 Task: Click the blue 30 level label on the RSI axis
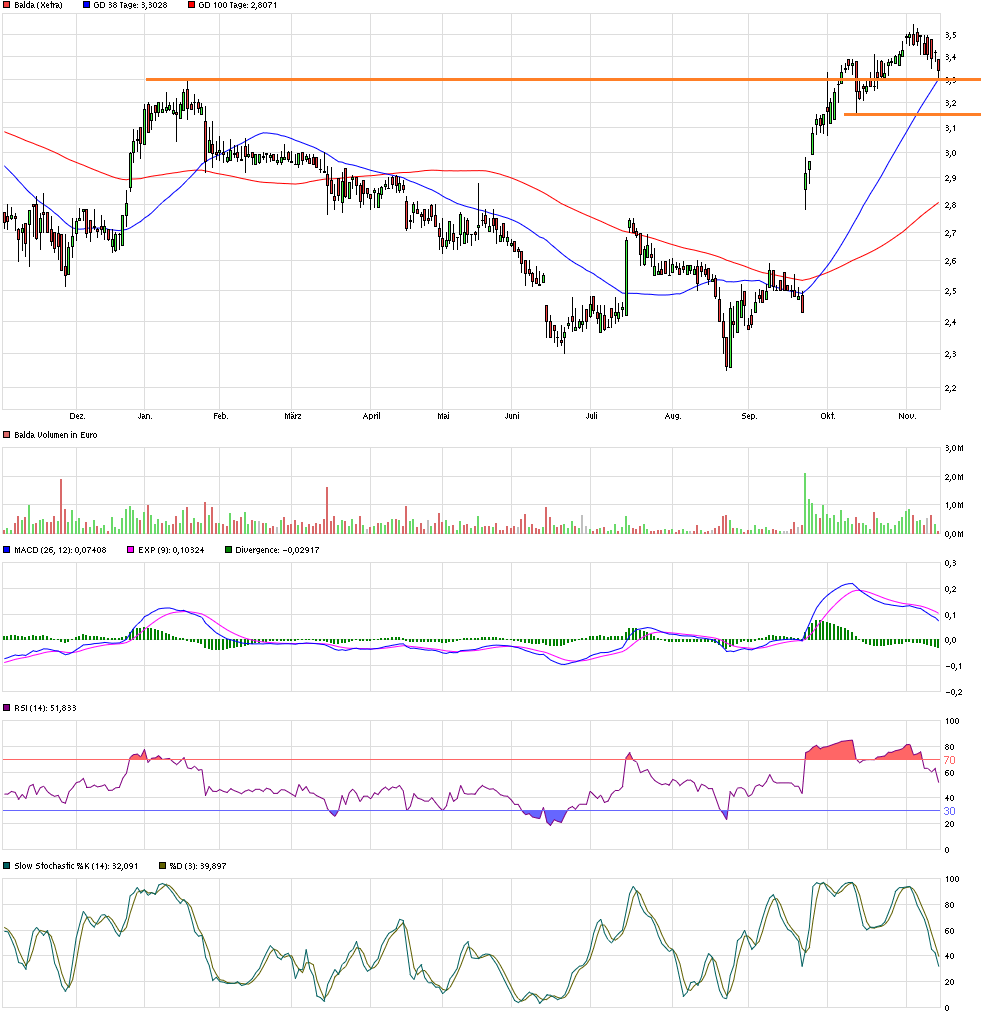coord(949,811)
